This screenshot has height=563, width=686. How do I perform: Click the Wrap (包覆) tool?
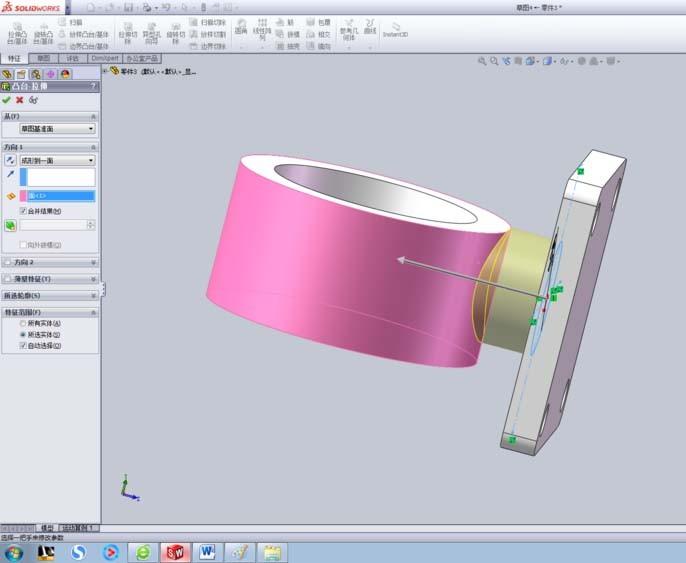tap(318, 22)
